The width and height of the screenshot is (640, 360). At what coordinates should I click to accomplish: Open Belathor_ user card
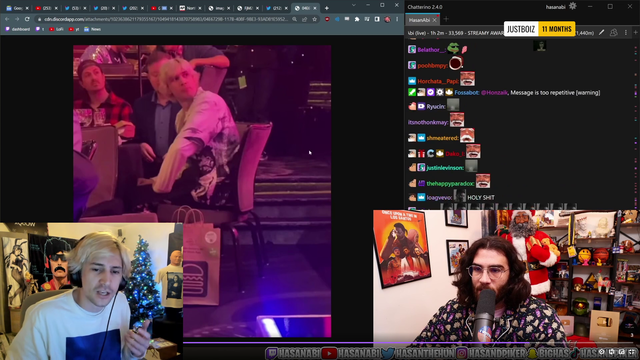tap(431, 50)
